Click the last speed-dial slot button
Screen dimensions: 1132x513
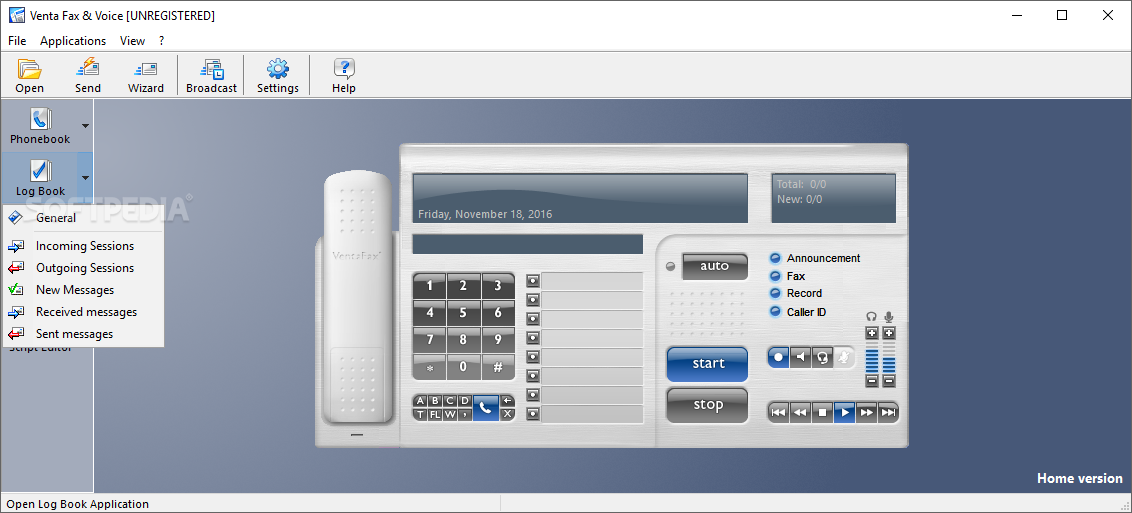click(533, 414)
